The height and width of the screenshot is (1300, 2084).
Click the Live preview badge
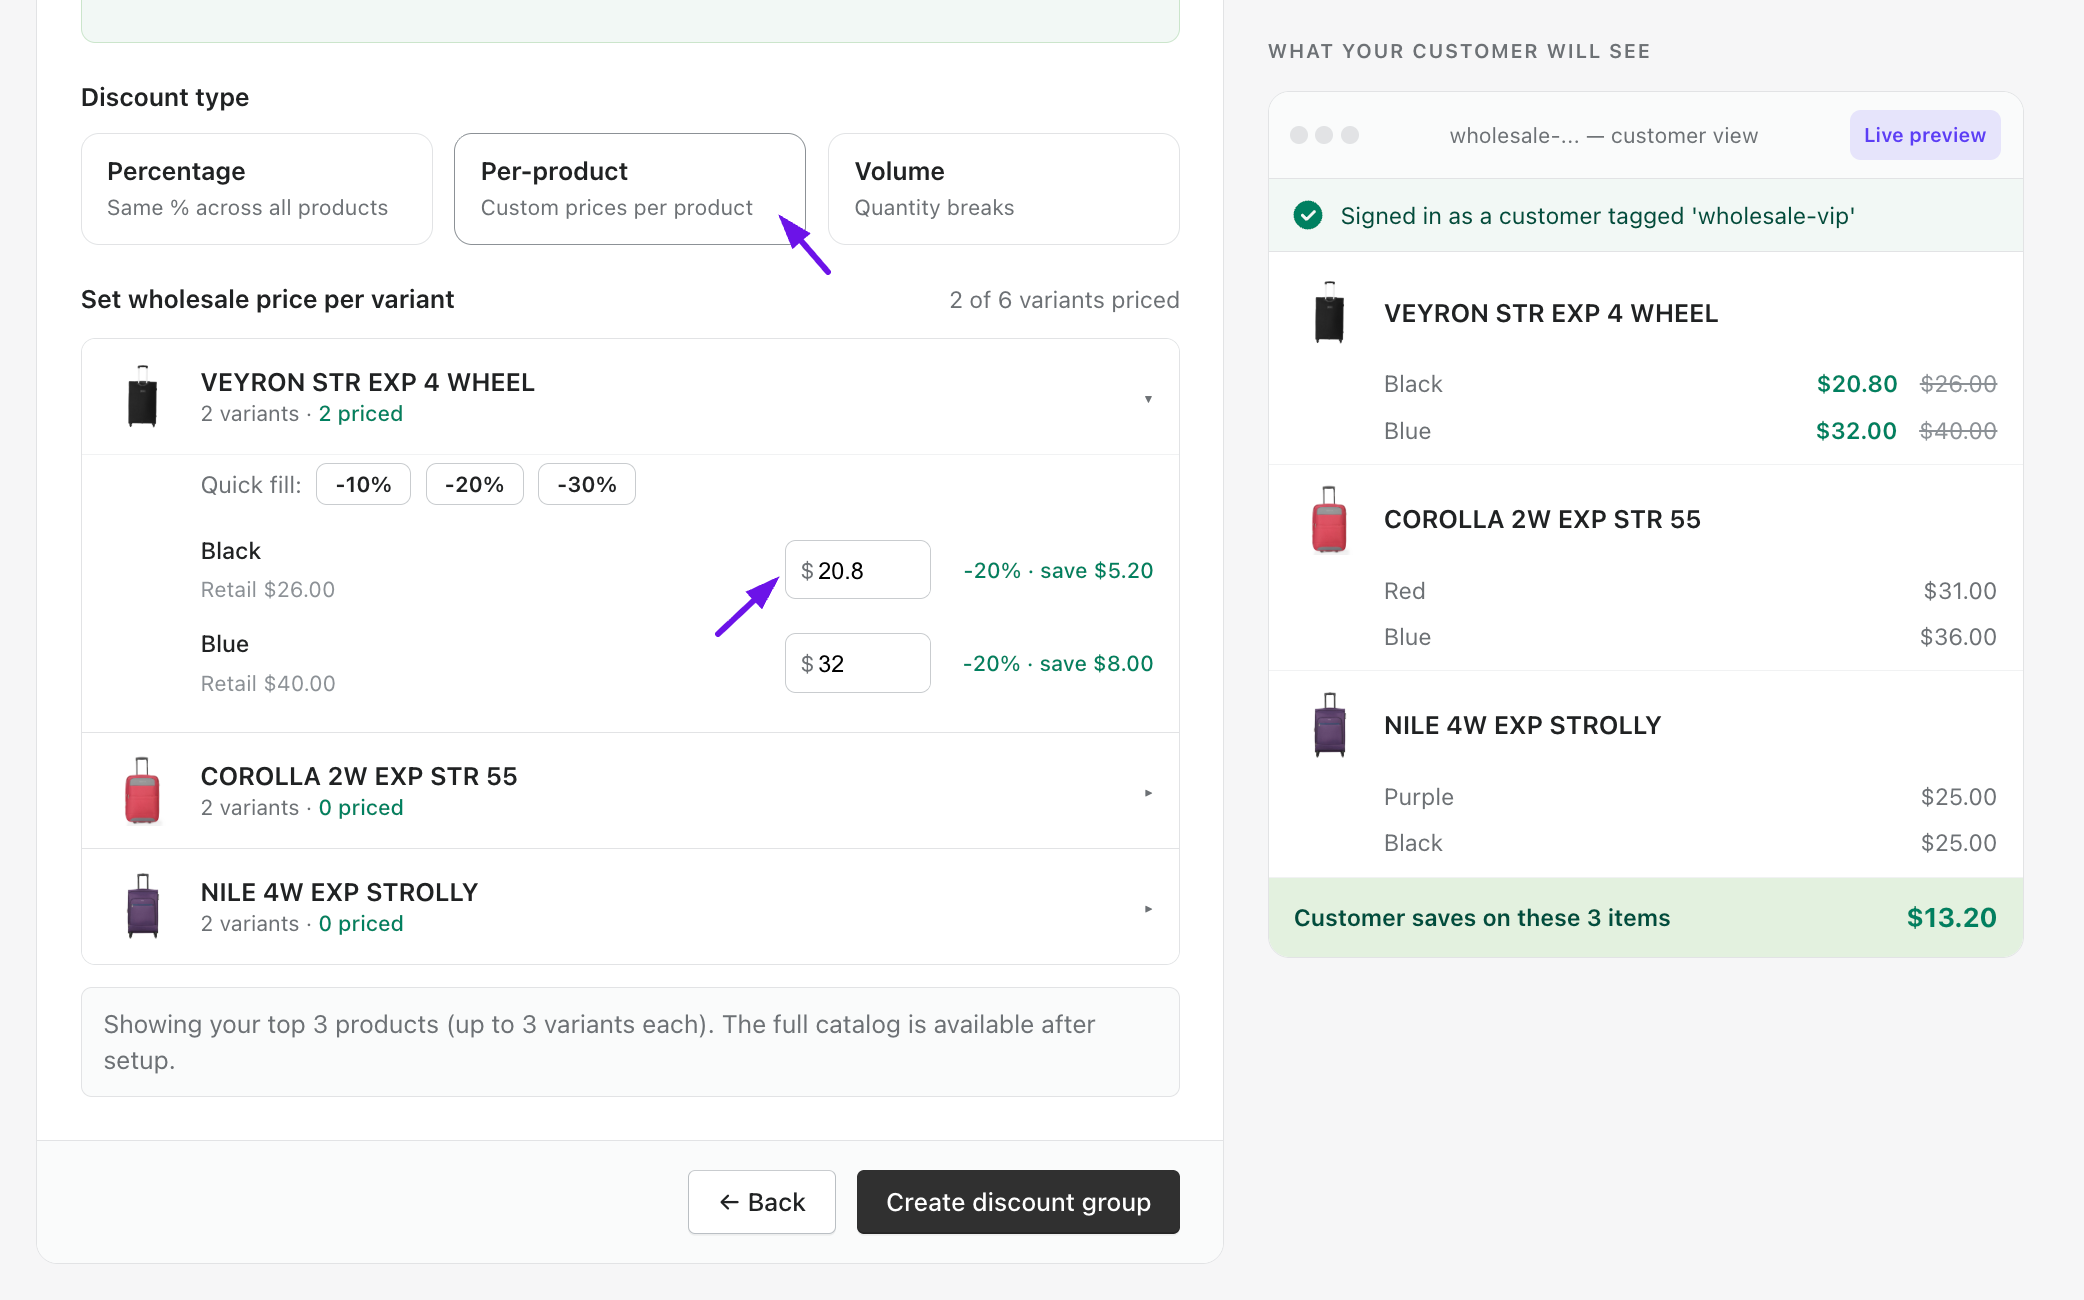(1925, 135)
